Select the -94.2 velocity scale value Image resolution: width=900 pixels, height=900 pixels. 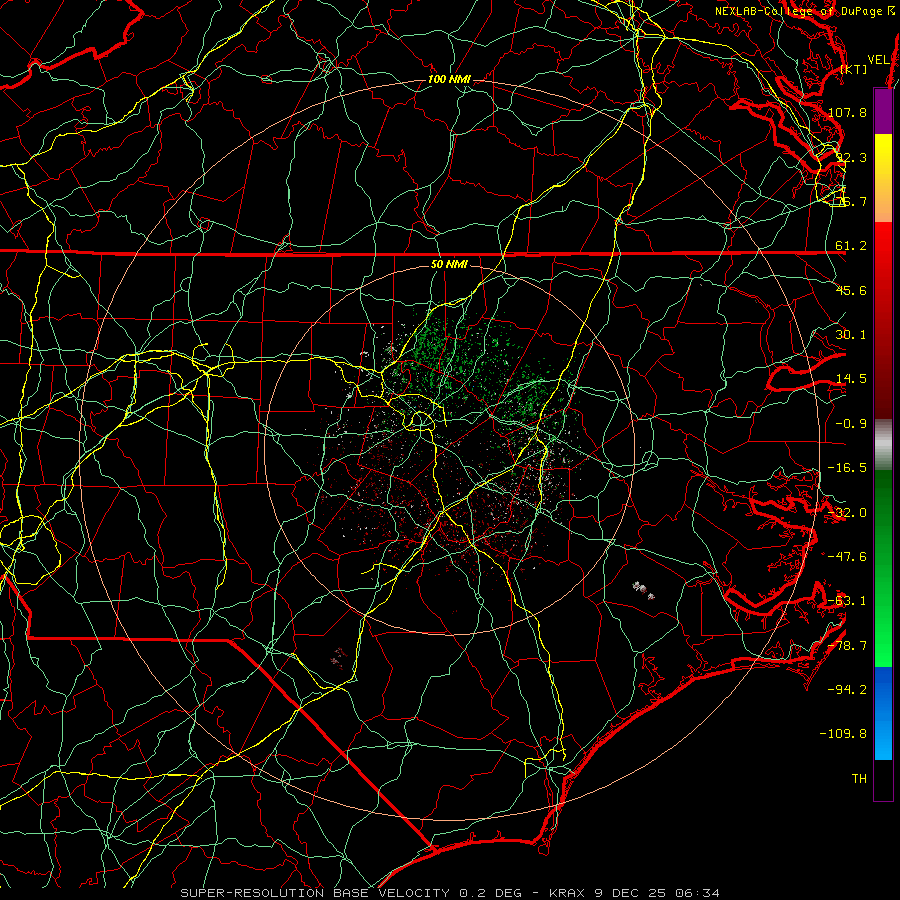[848, 689]
